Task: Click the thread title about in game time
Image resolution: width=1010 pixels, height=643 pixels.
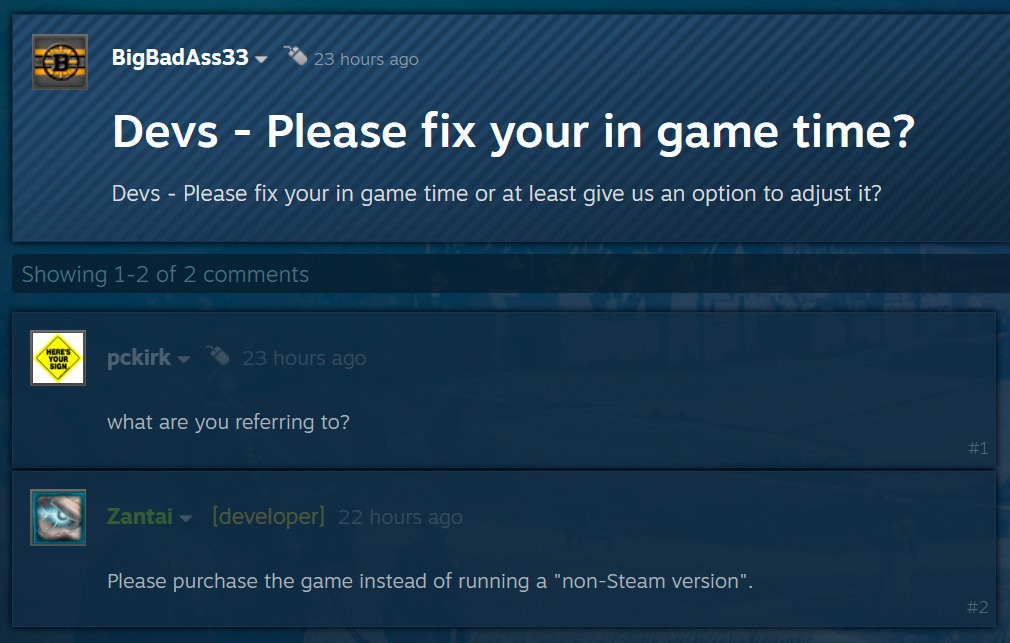Action: tap(513, 131)
